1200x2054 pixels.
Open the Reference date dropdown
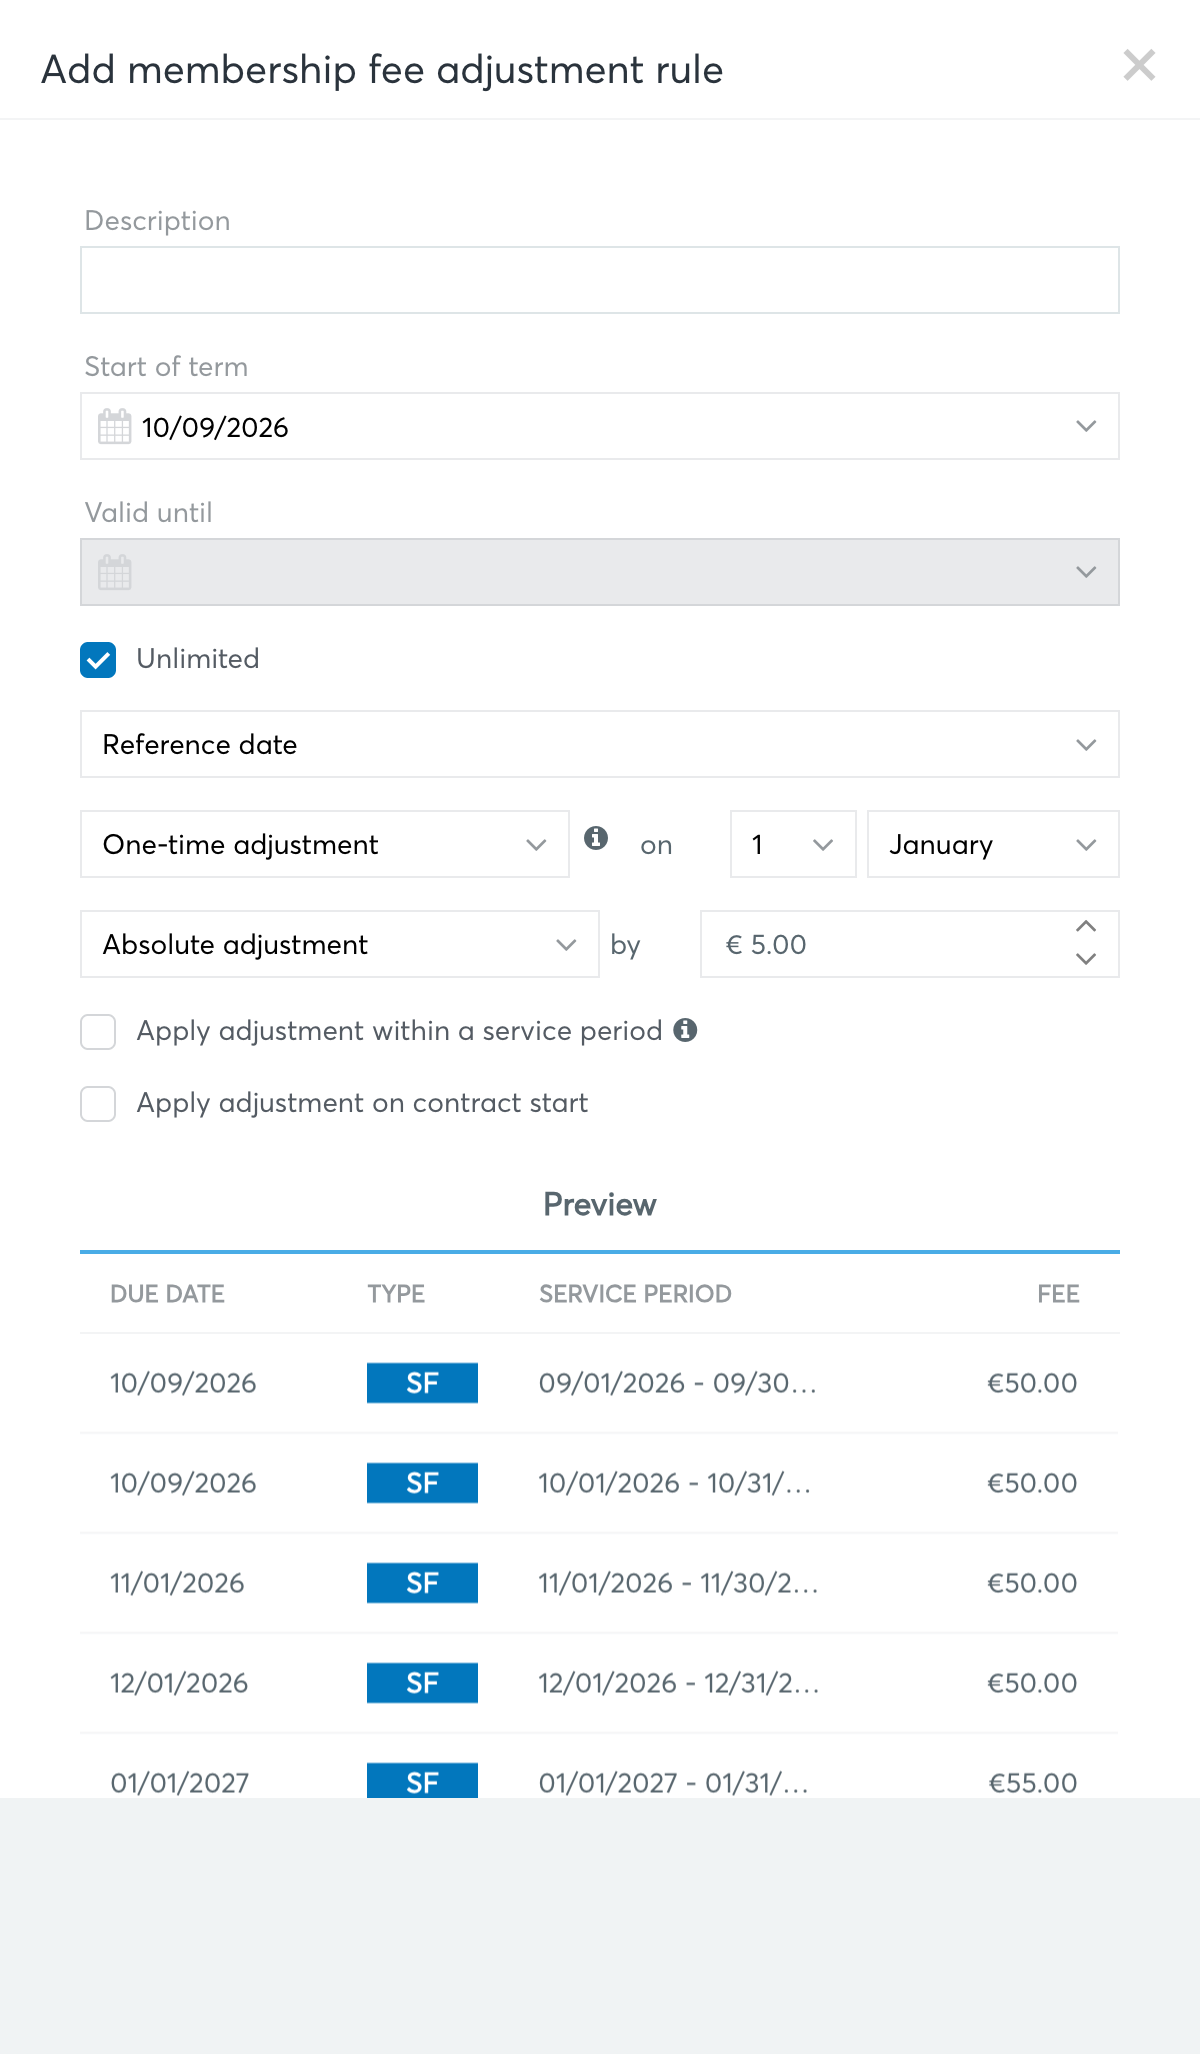[x=600, y=744]
